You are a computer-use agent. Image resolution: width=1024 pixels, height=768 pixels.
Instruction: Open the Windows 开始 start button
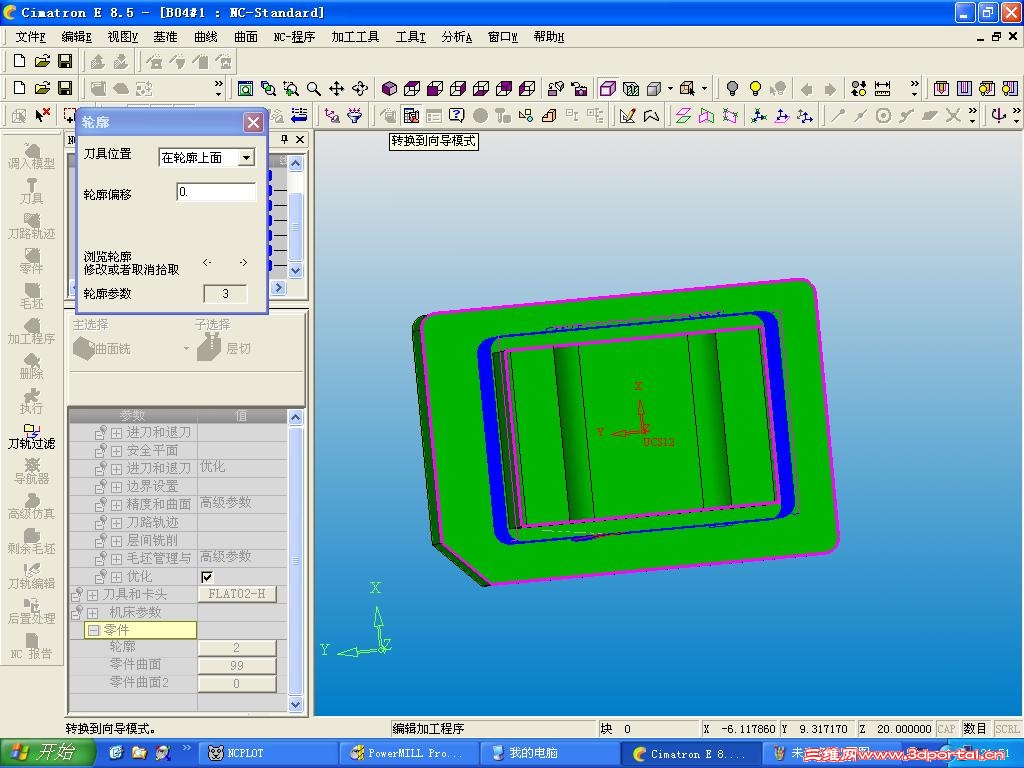tap(46, 752)
